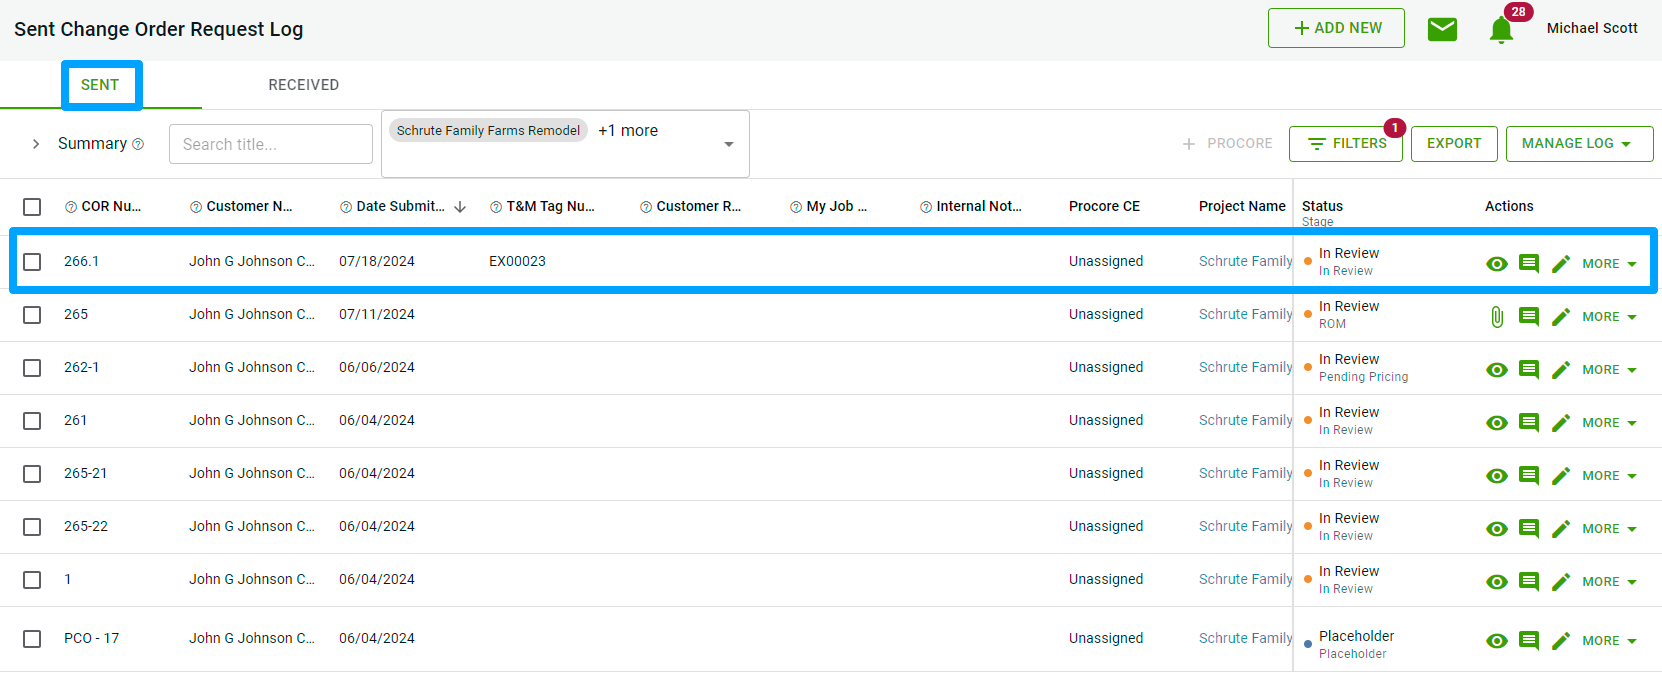Select the Sent tab
Screen dimensions: 1662x678
pos(100,85)
